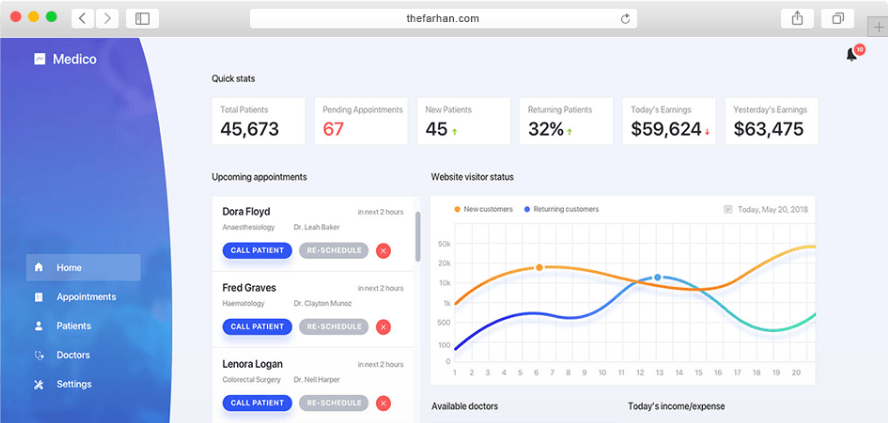888x423 pixels.
Task: Toggle New customers legend series
Action: point(485,210)
